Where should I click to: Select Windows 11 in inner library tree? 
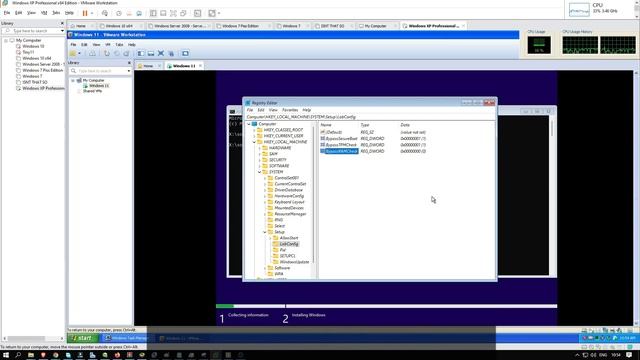click(99, 86)
